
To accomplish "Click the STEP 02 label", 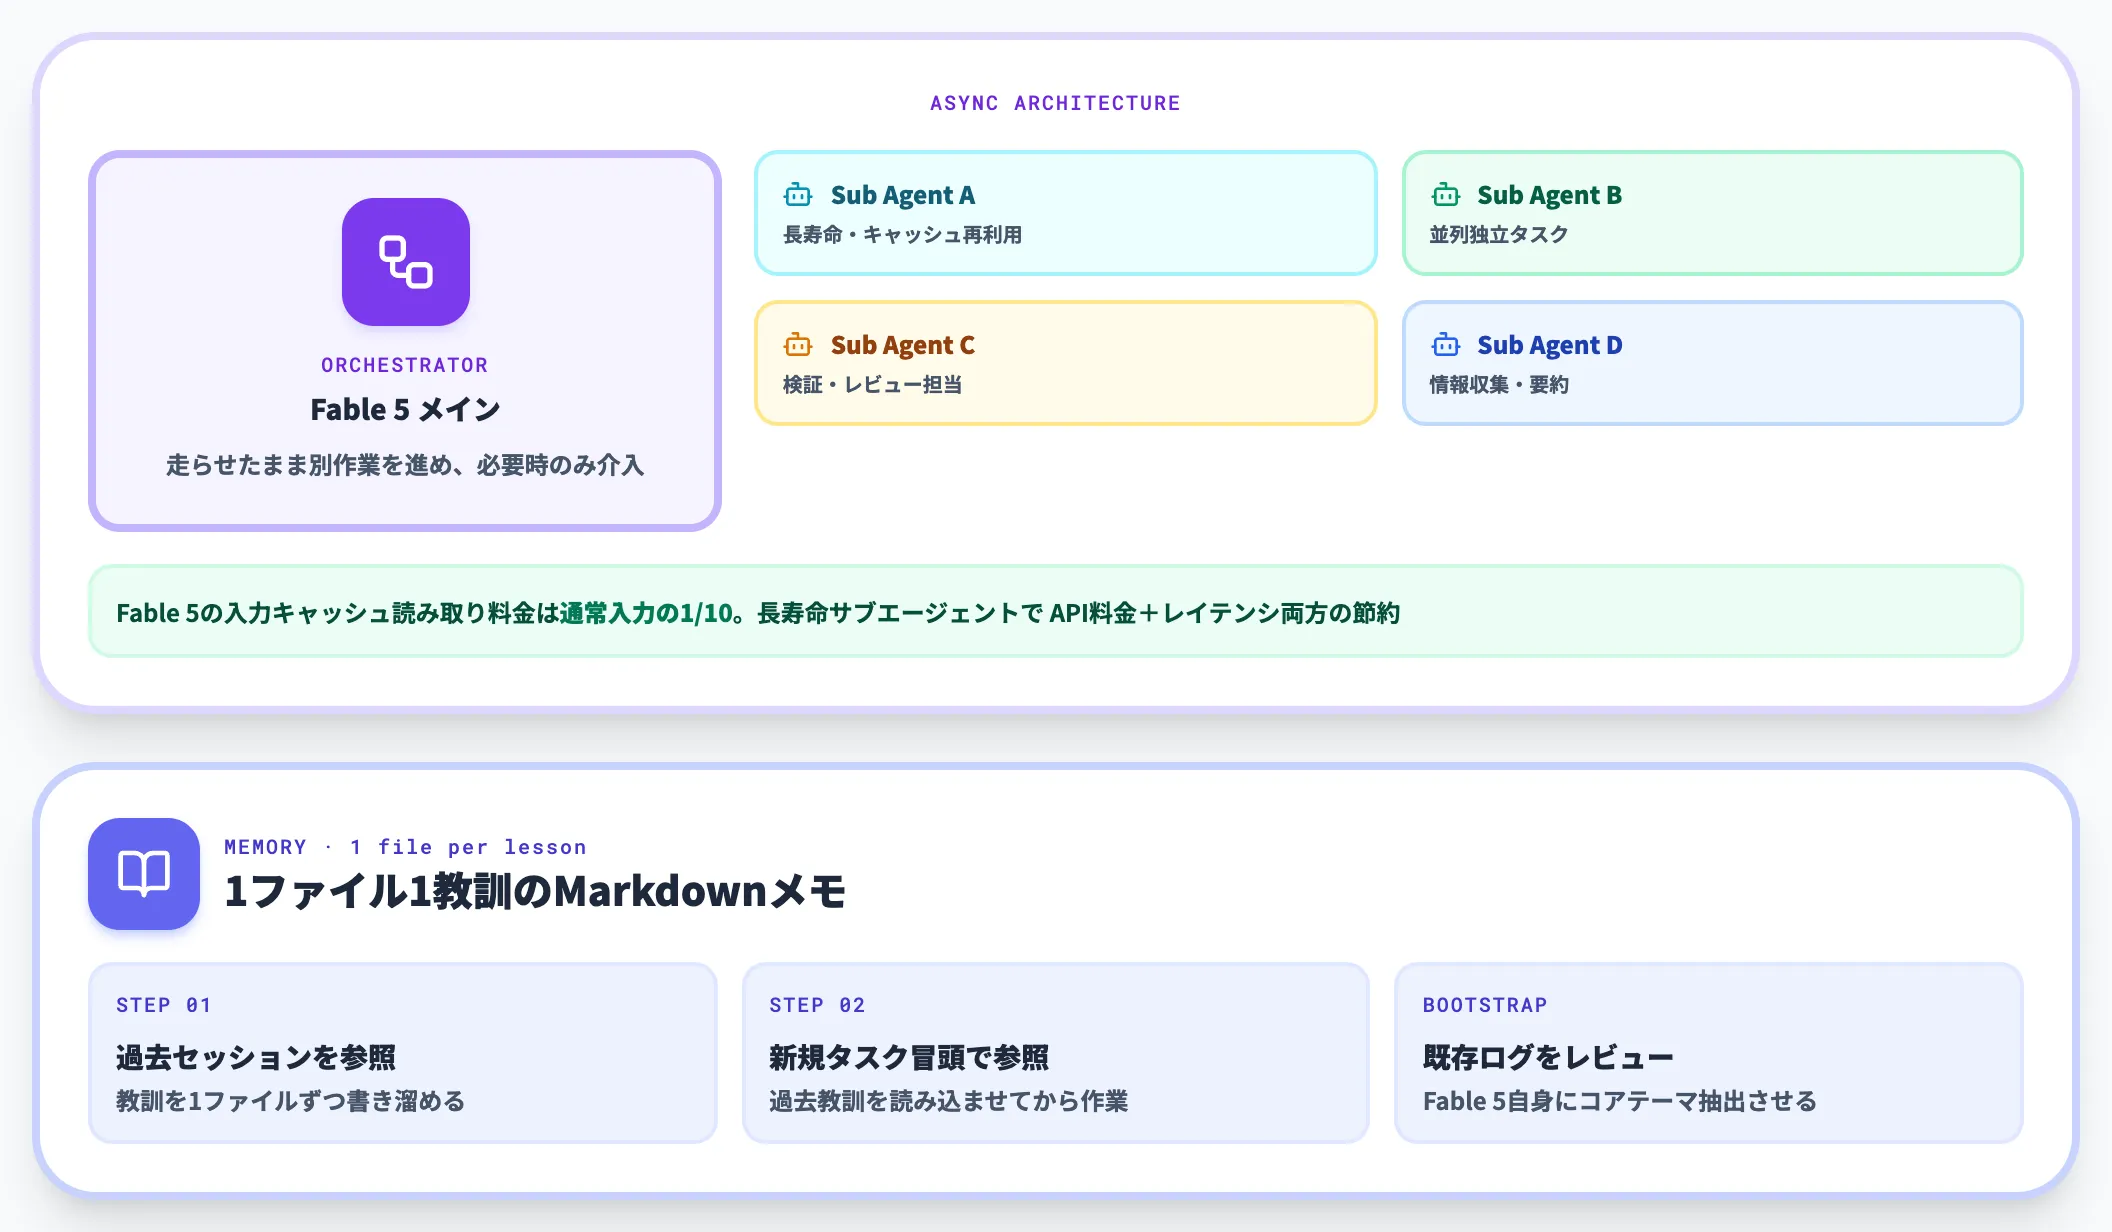I will click(817, 1005).
